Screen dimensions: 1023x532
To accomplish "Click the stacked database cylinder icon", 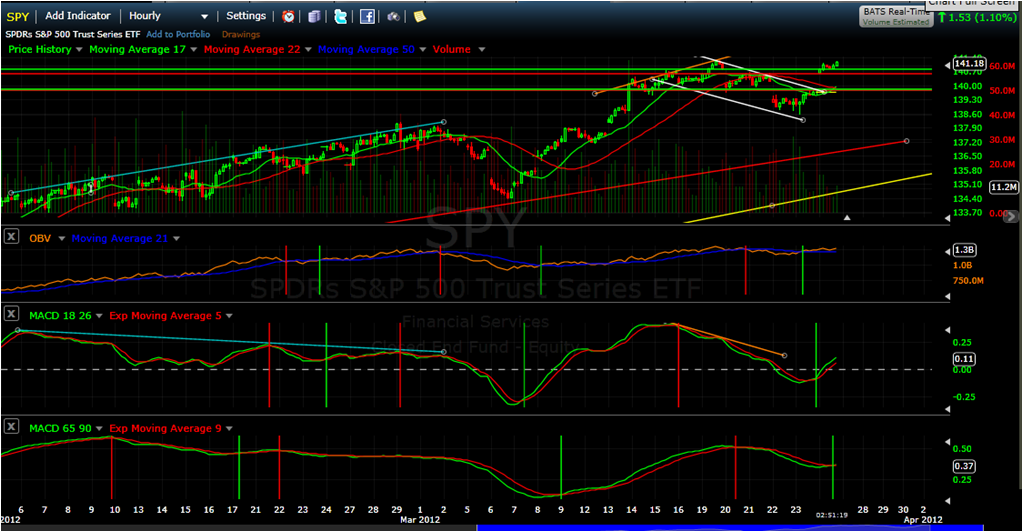I will (314, 16).
